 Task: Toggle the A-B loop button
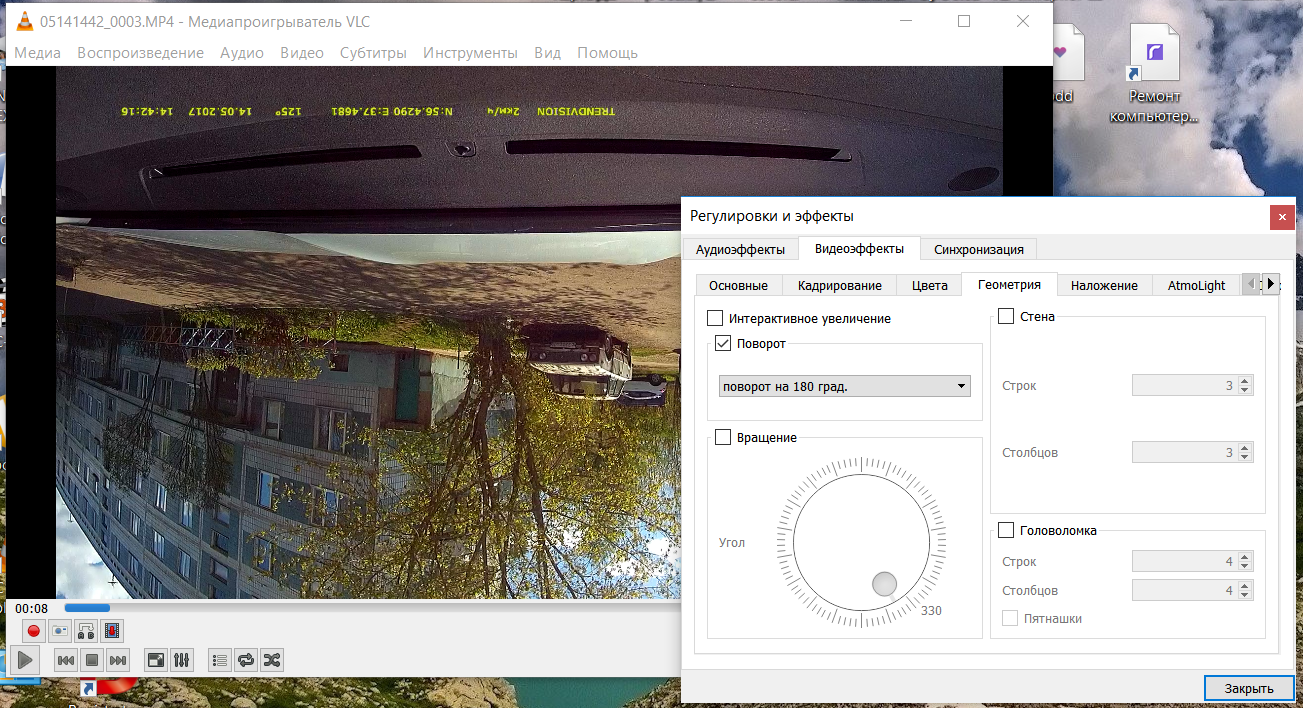pyautogui.click(x=86, y=631)
